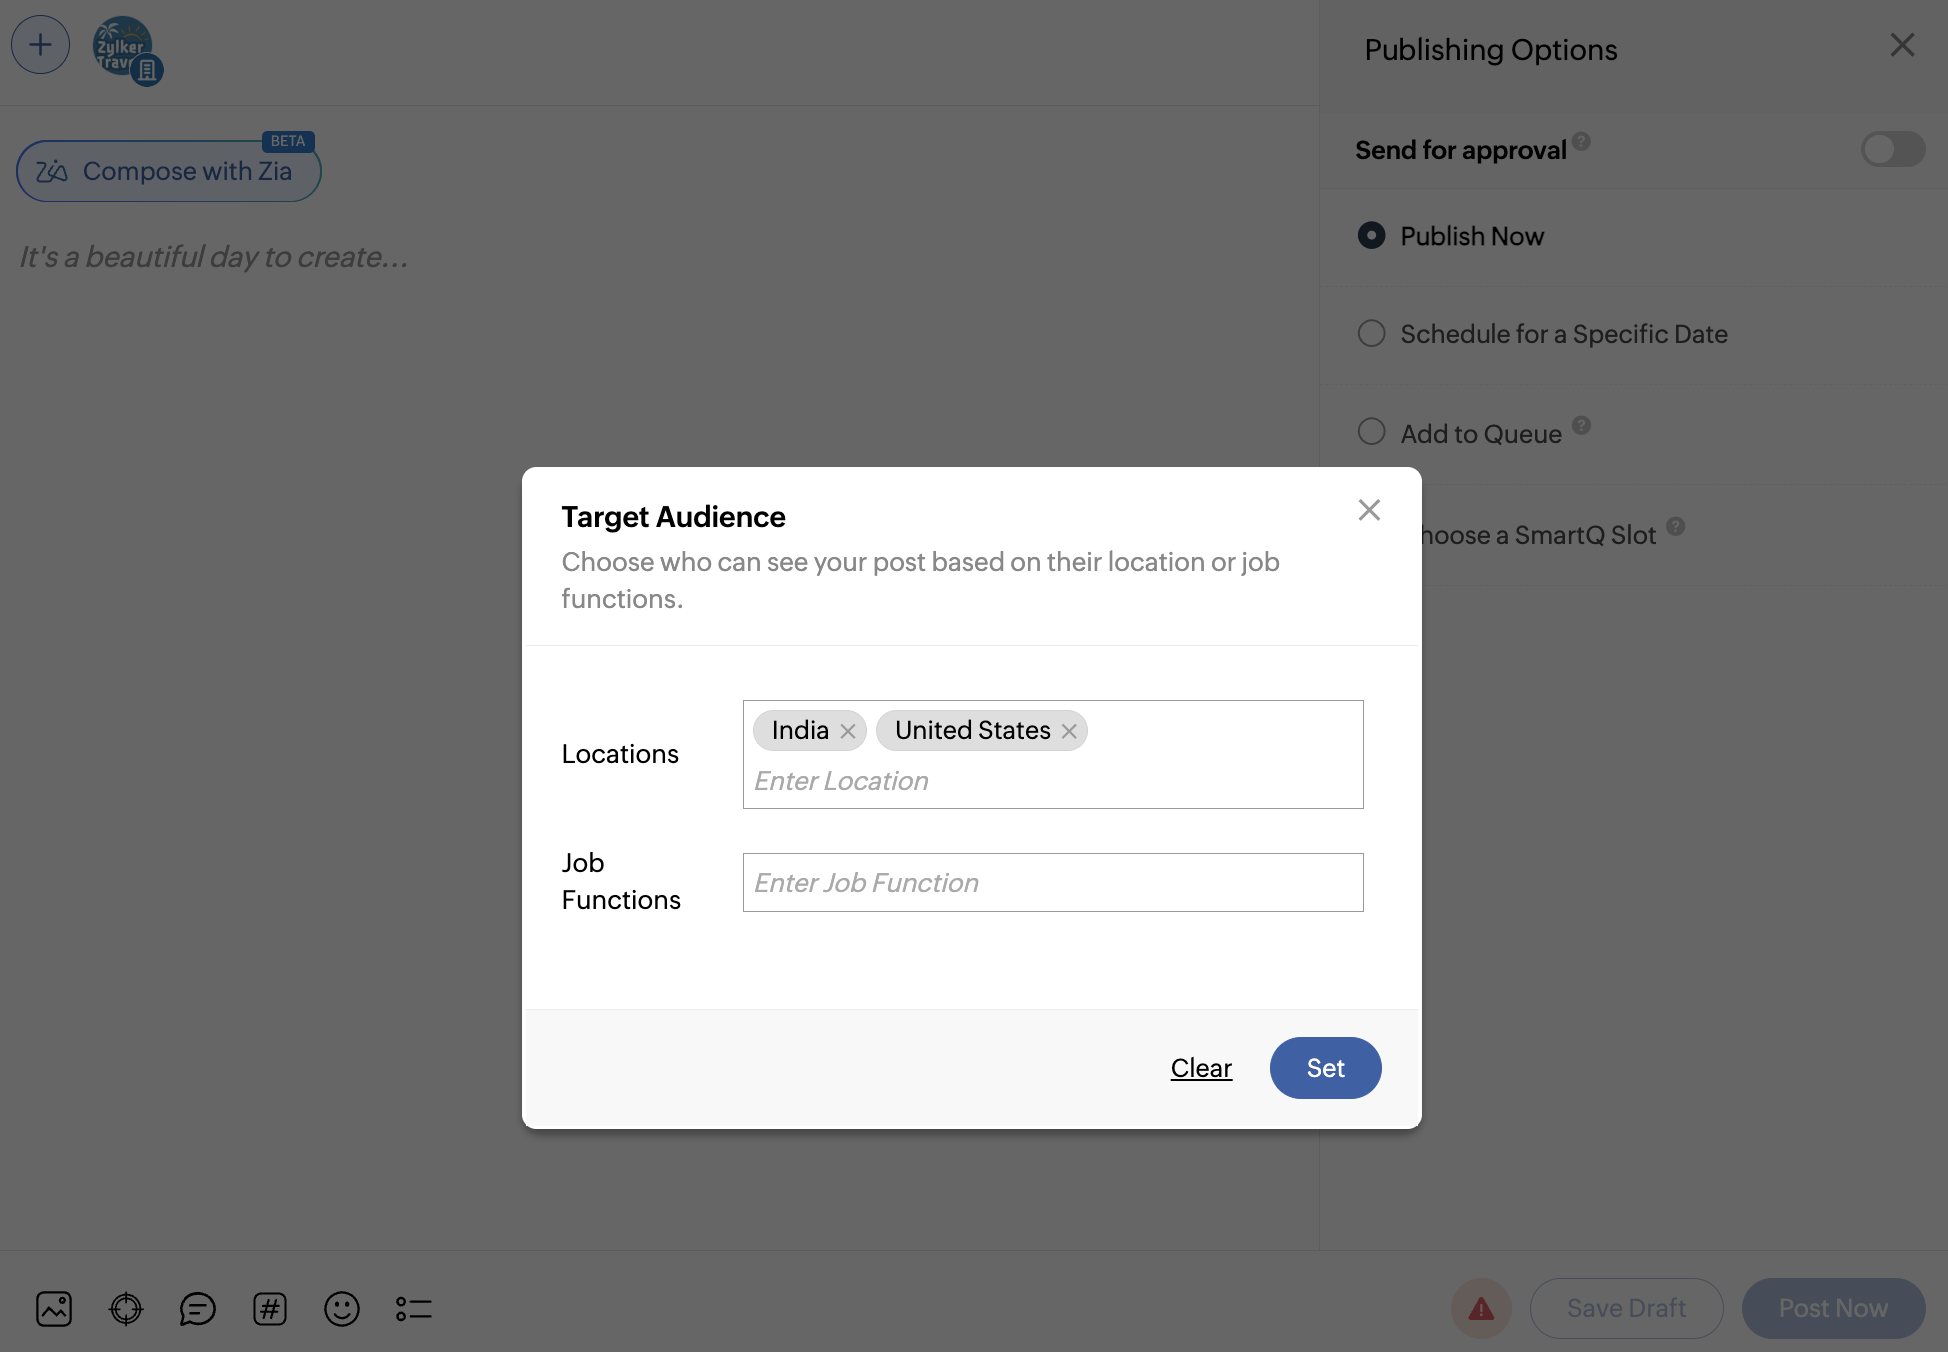The width and height of the screenshot is (1948, 1352).
Task: Remove the United States location tag
Action: click(x=1069, y=731)
